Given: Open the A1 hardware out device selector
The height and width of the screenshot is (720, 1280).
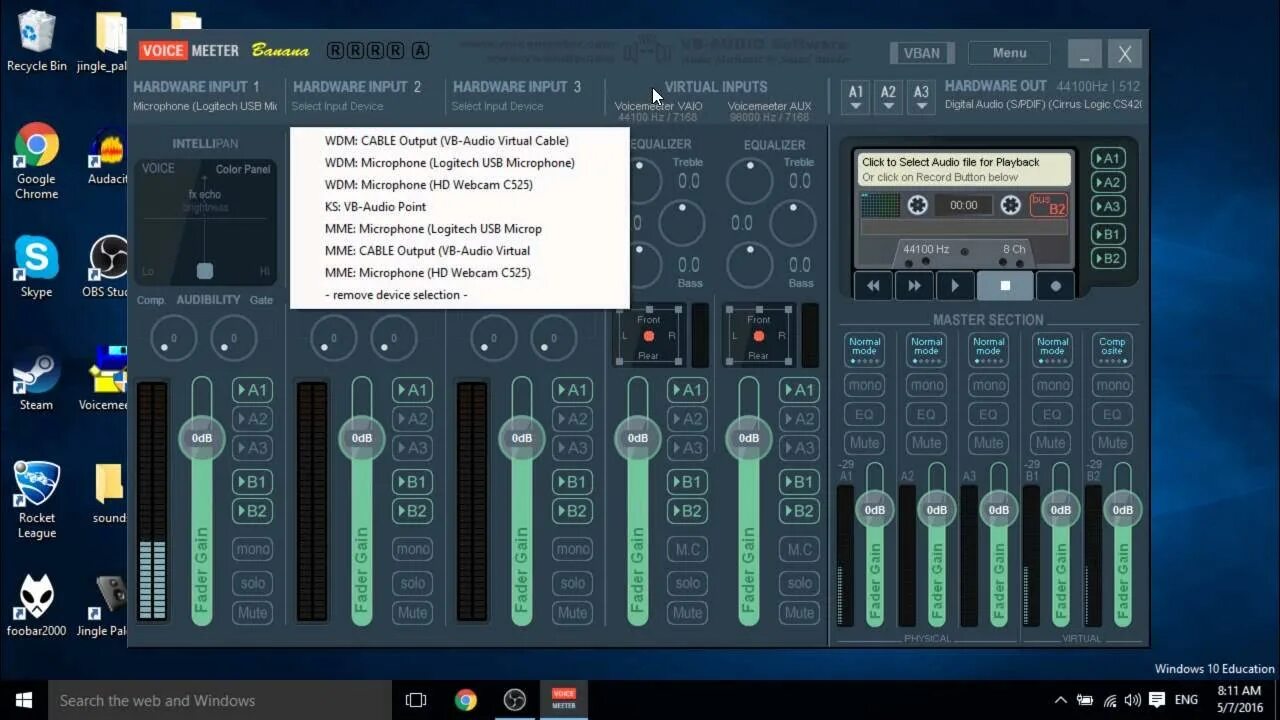Looking at the screenshot, I should (856, 96).
